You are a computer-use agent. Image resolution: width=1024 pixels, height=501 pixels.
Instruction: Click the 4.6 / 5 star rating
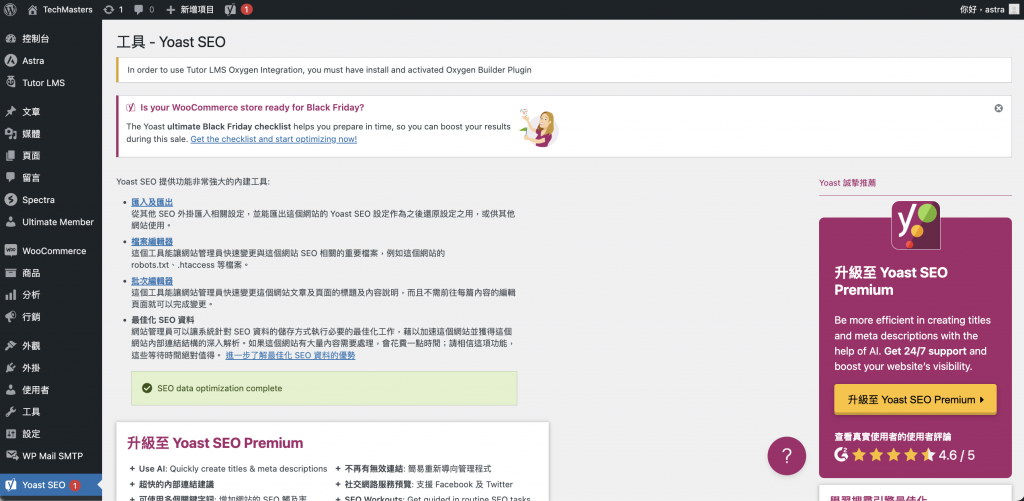click(x=904, y=455)
